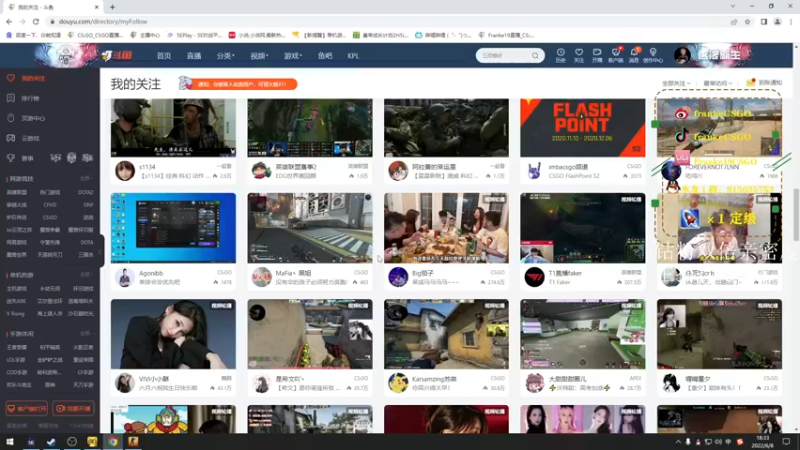This screenshot has height=450, width=800.
Task: Open a new browser tab
Action: [x=112, y=7]
